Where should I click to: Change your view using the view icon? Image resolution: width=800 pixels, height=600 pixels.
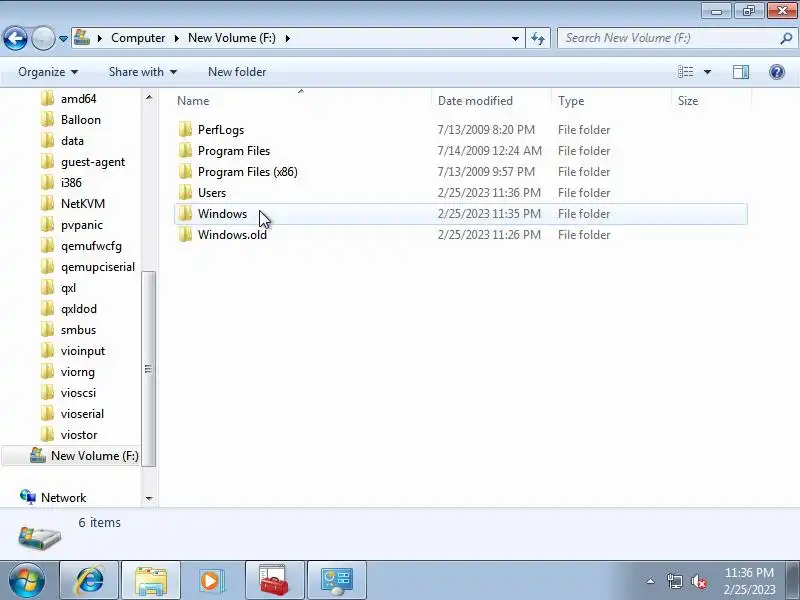685,72
